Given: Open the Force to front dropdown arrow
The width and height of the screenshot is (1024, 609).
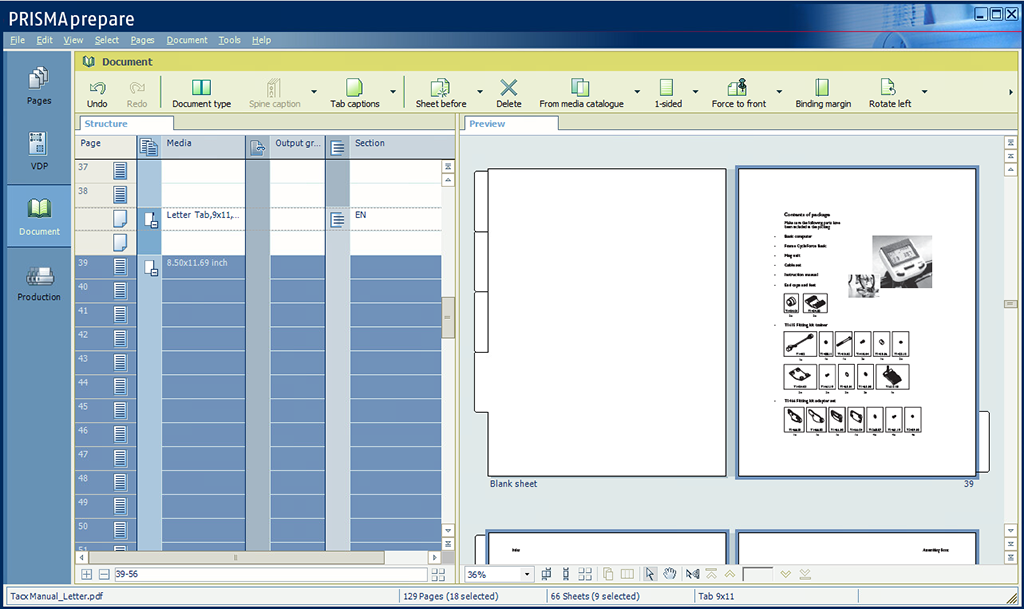Looking at the screenshot, I should (x=779, y=92).
